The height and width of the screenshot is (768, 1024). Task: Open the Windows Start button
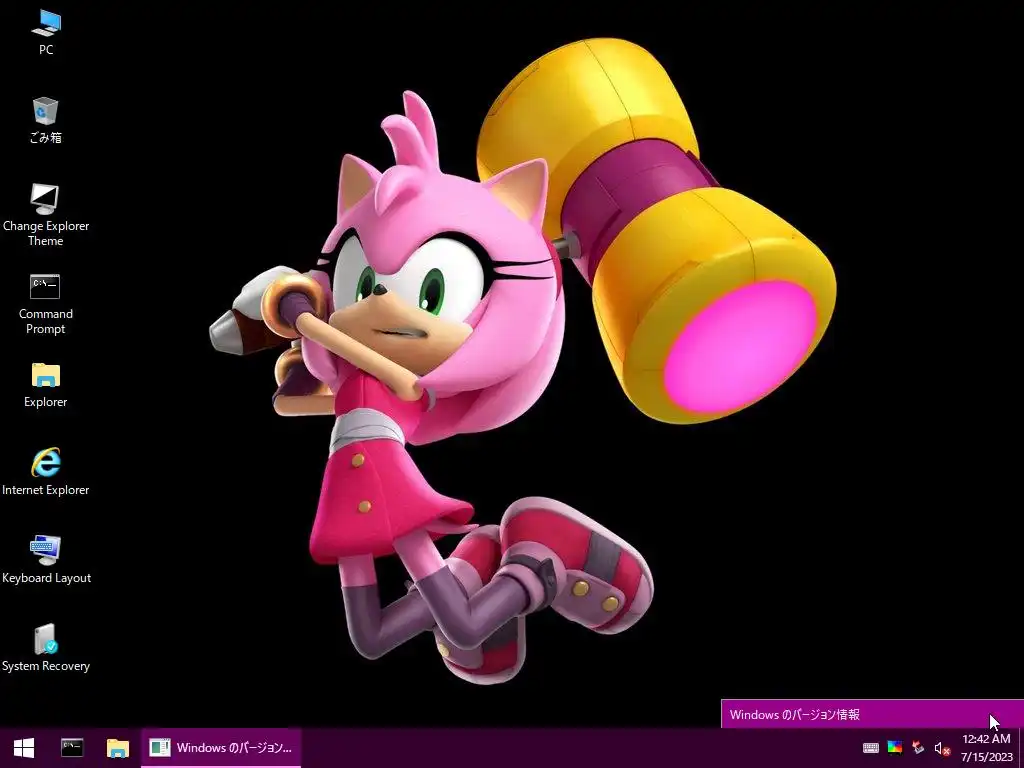click(24, 748)
